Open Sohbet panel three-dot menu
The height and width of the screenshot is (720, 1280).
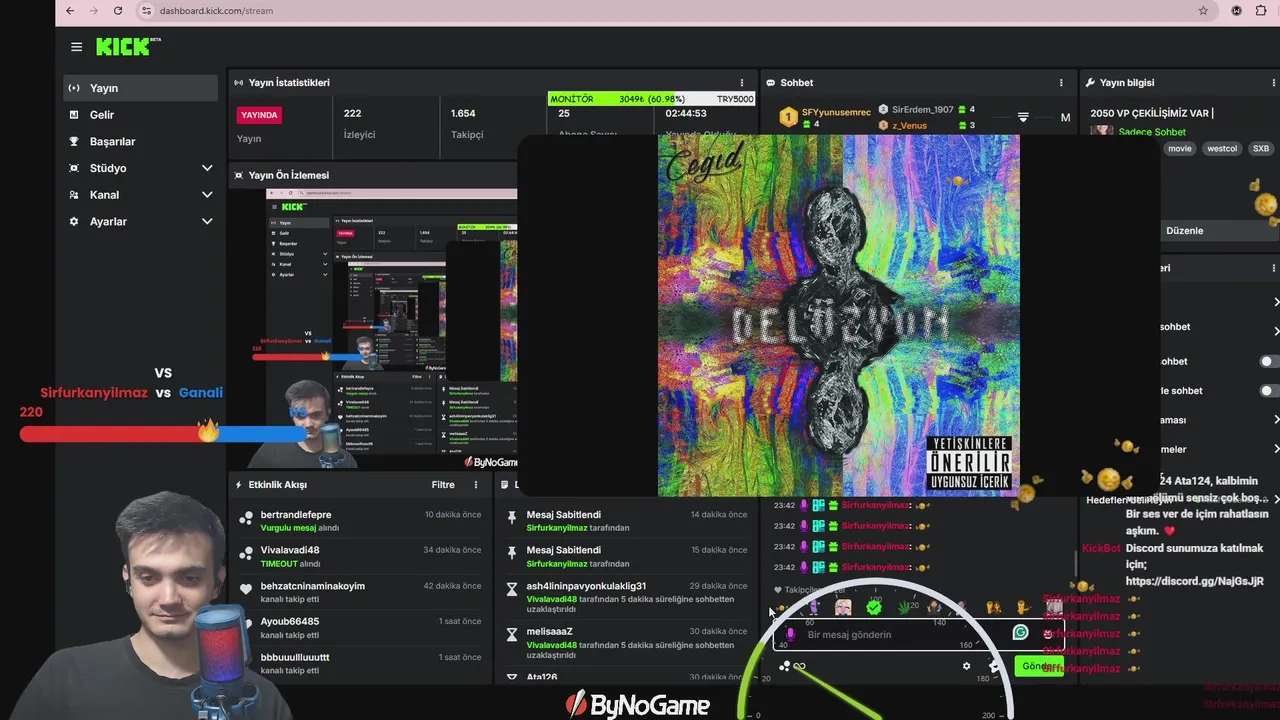[x=1061, y=82]
